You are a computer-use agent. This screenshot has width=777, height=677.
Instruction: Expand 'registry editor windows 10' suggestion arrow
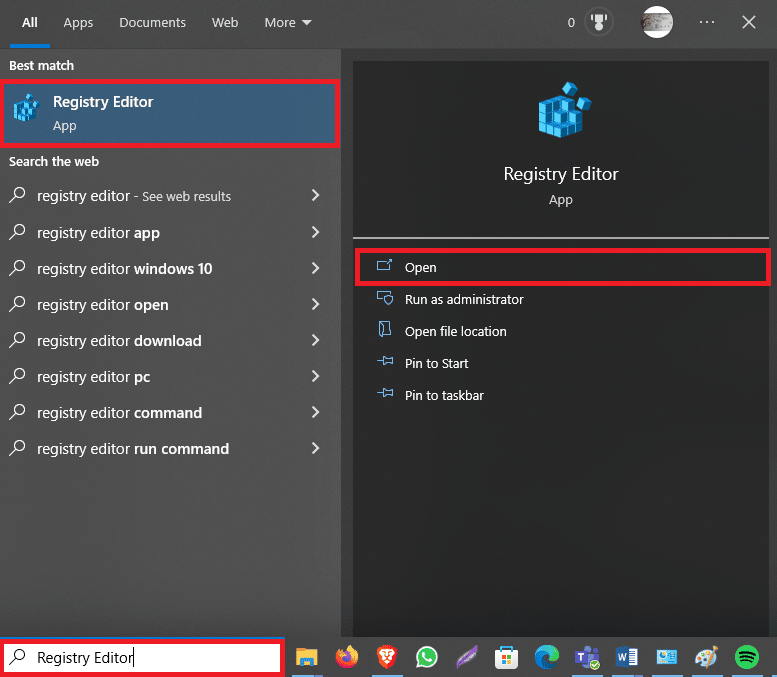point(315,268)
